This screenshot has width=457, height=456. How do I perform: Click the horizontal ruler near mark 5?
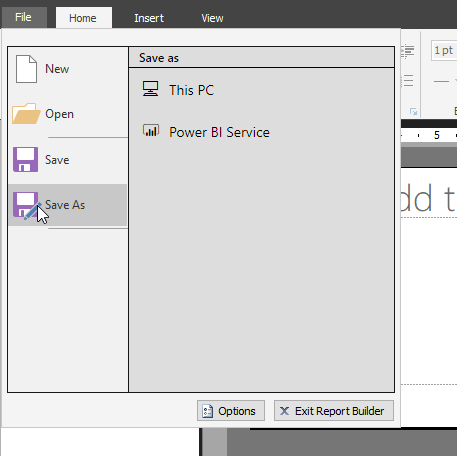[437, 135]
